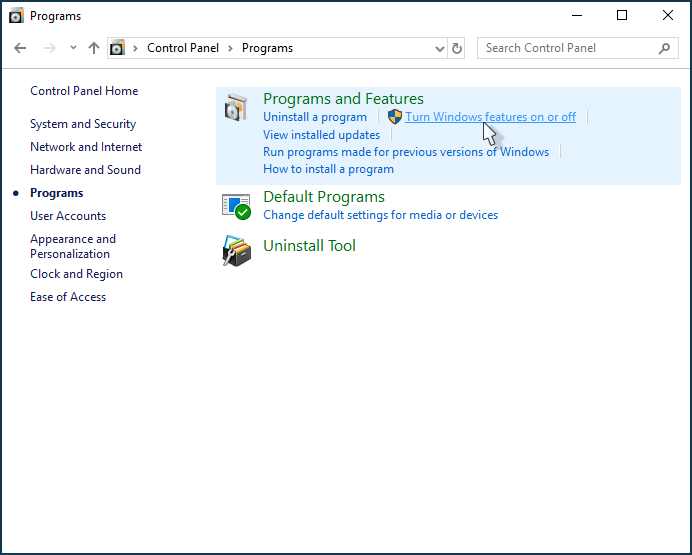Viewport: 692px width, 555px height.
Task: Go back with the back arrow
Action: click(20, 48)
